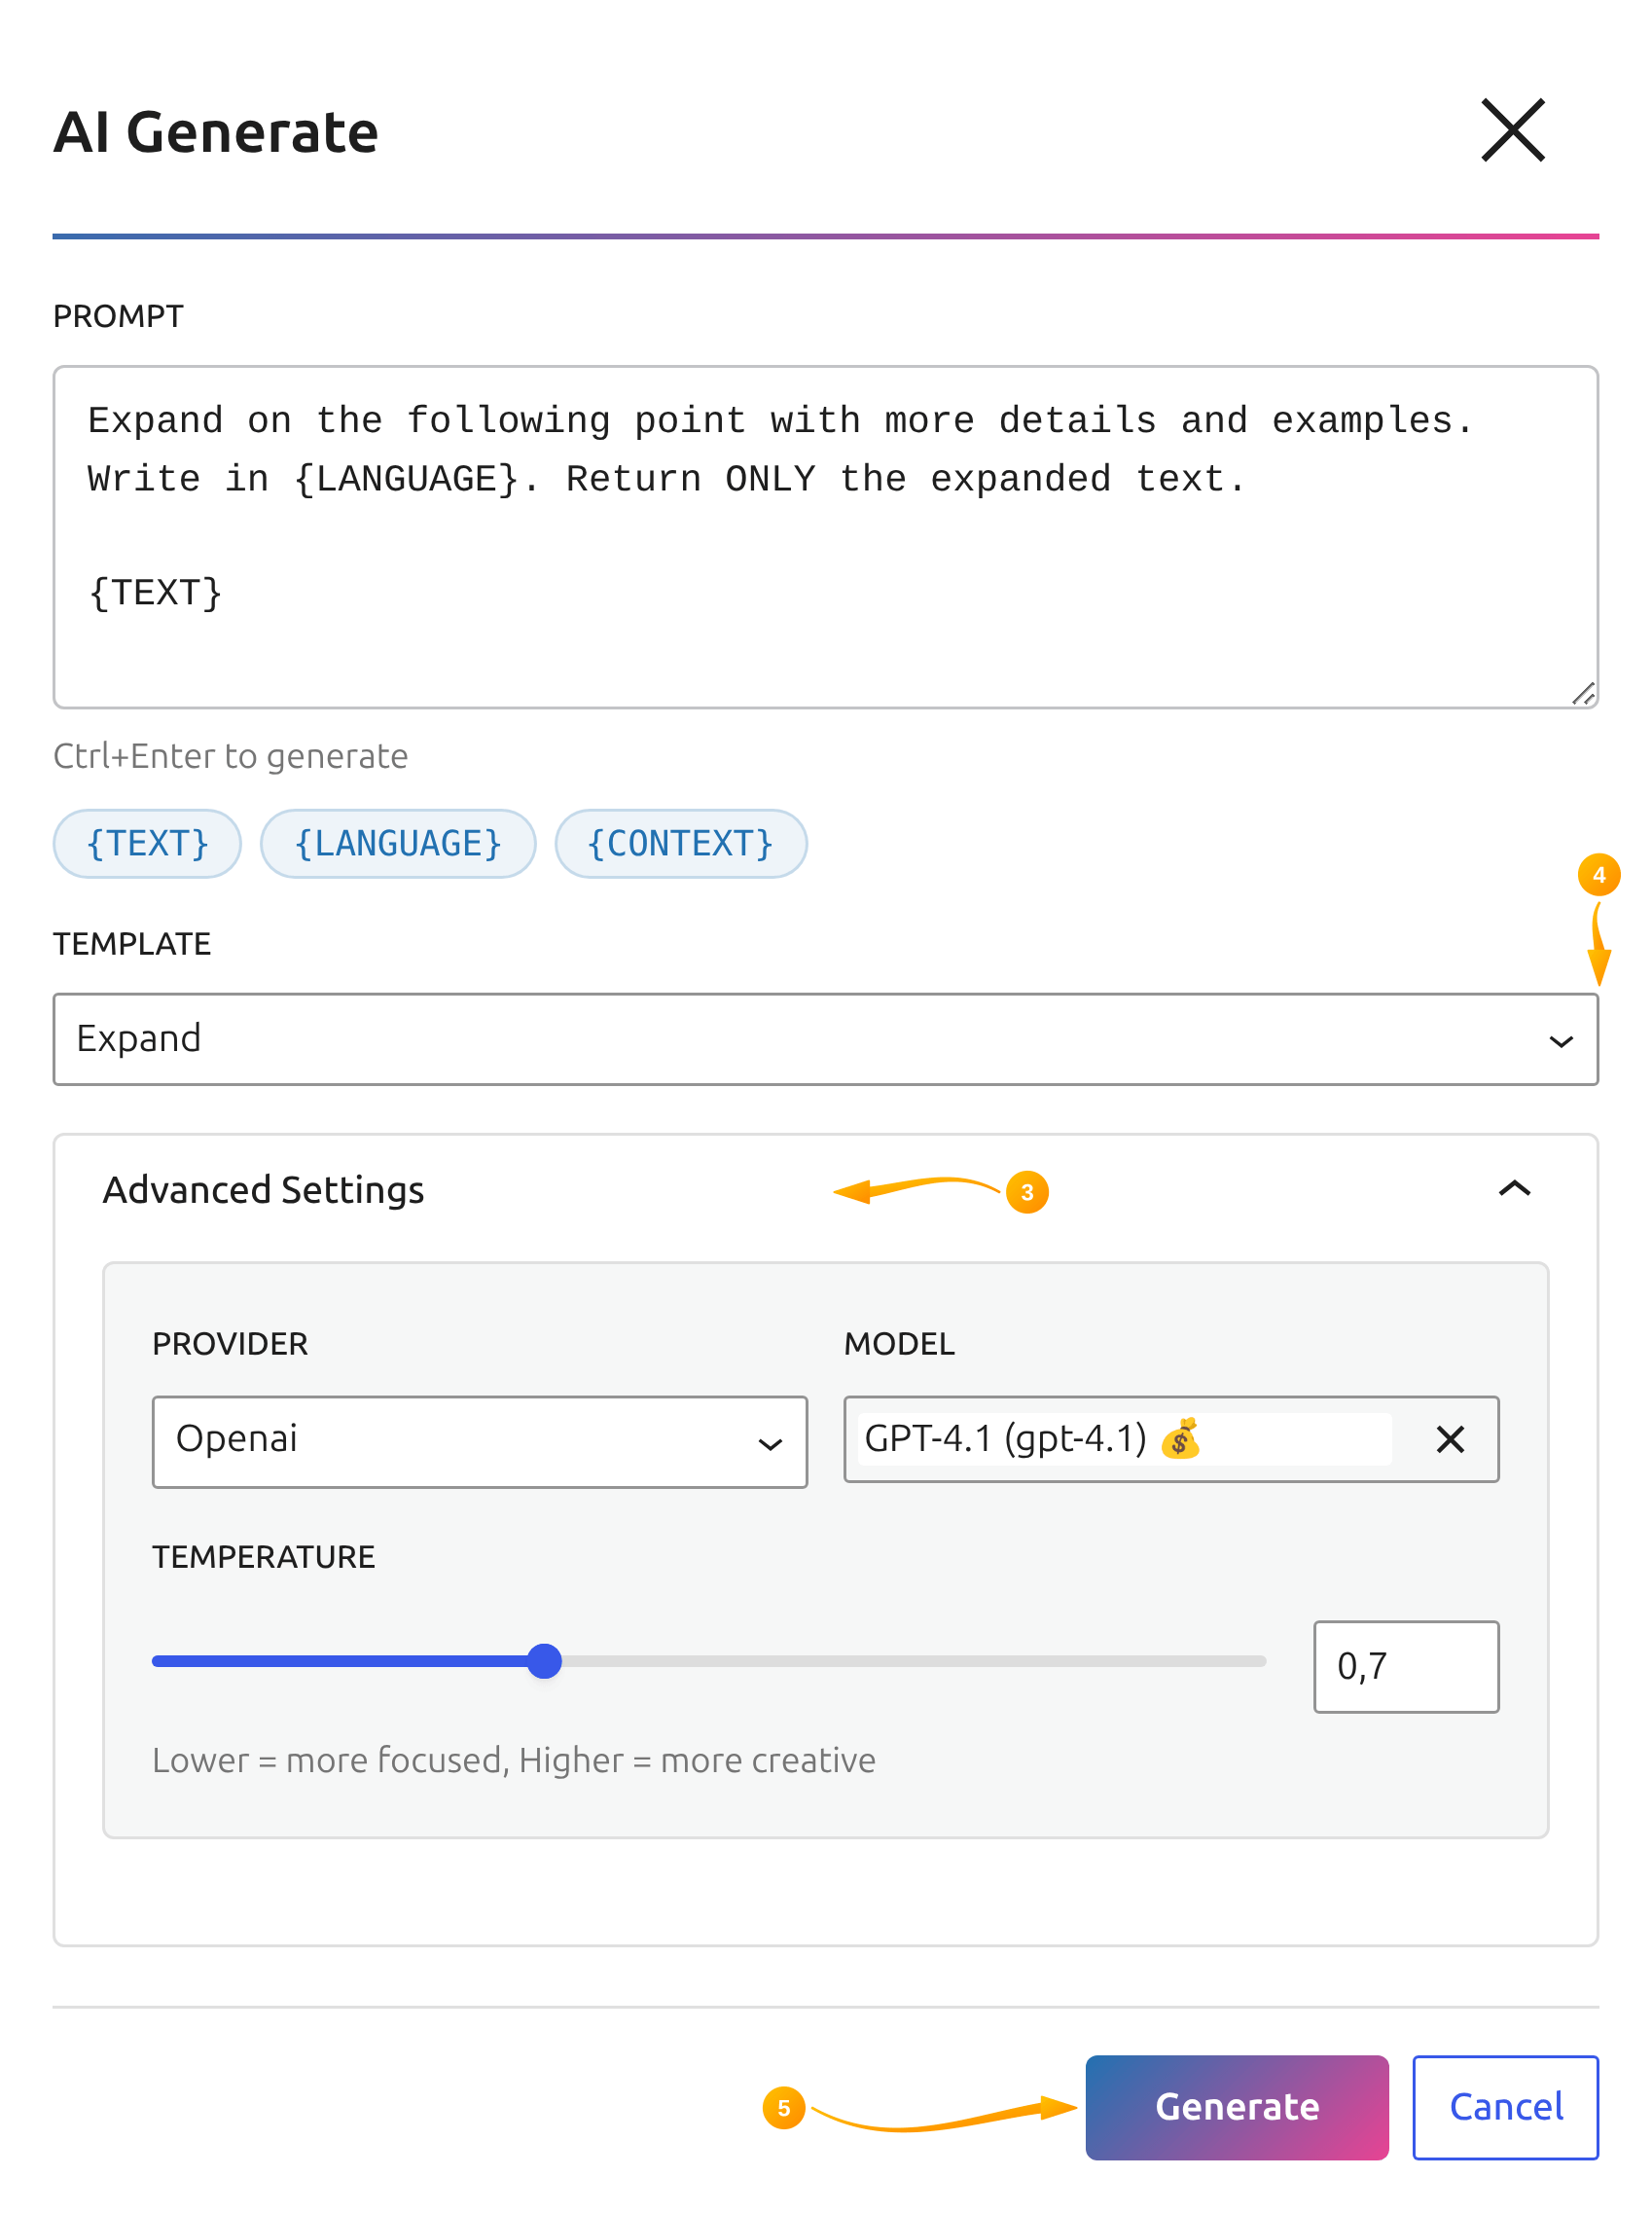1652x2213 pixels.
Task: Clear the selected GPT-4.1 model
Action: (x=1449, y=1439)
